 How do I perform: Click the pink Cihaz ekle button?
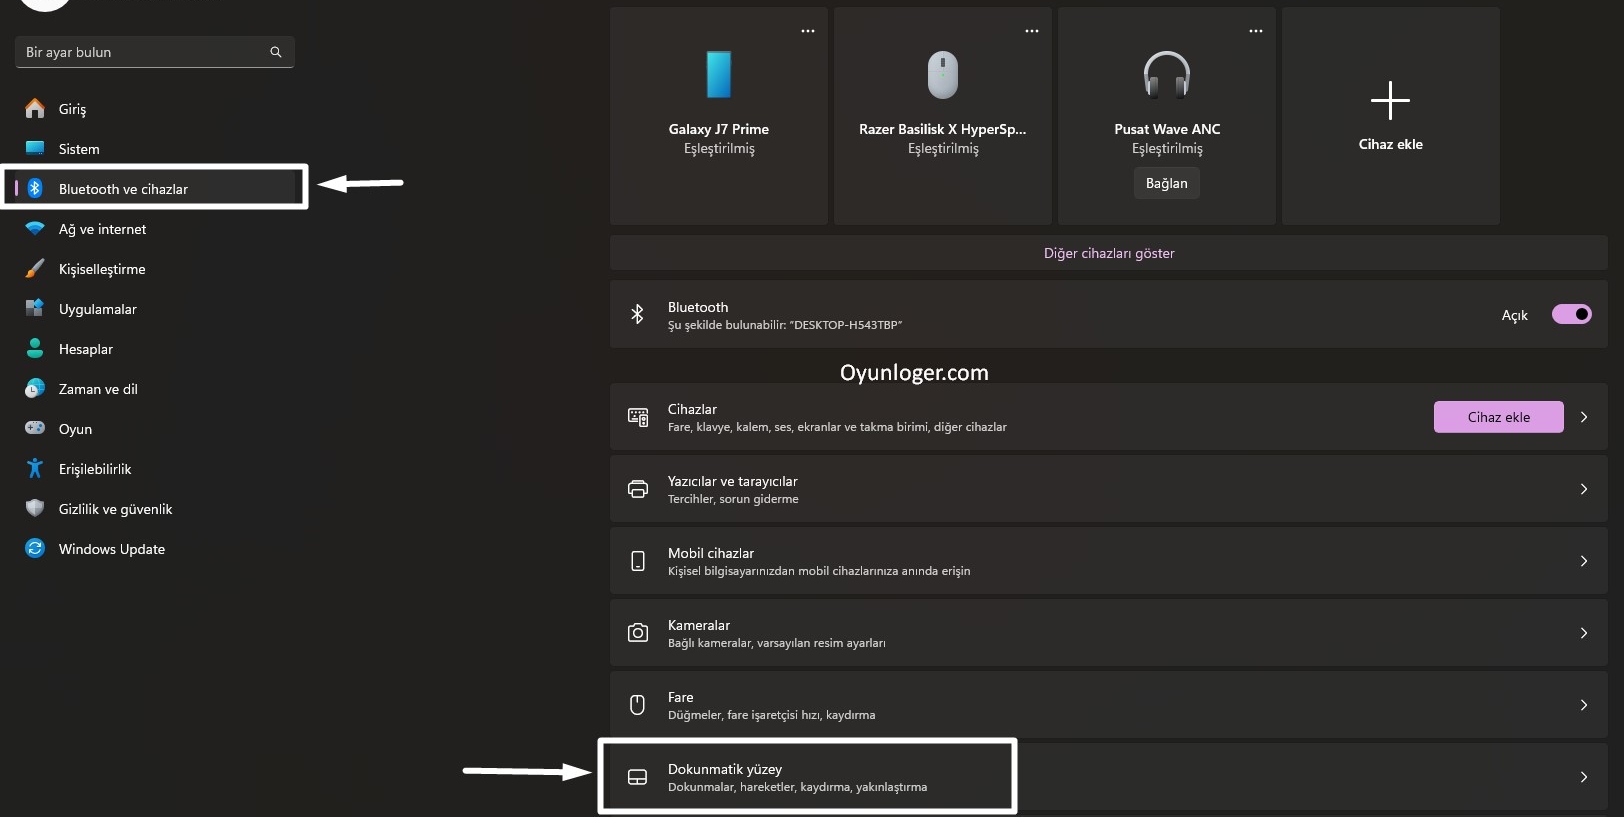pyautogui.click(x=1499, y=417)
